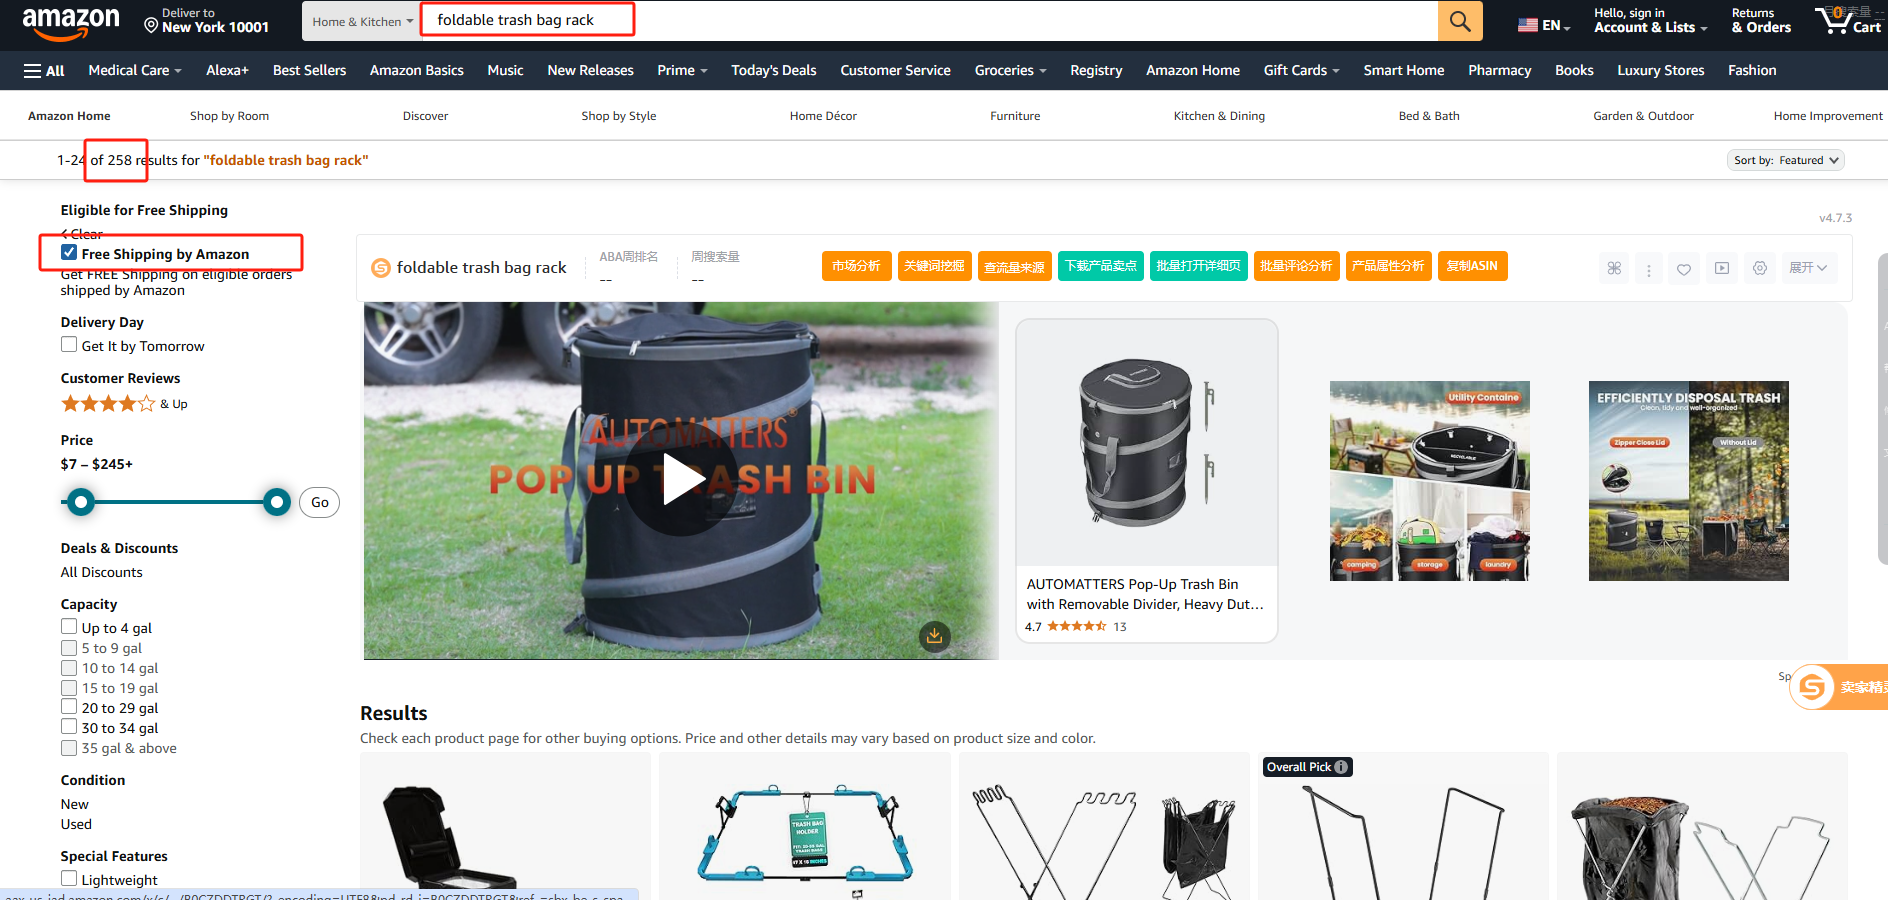Click the 市场分析 button
Viewport: 1888px width, 900px height.
(x=856, y=266)
